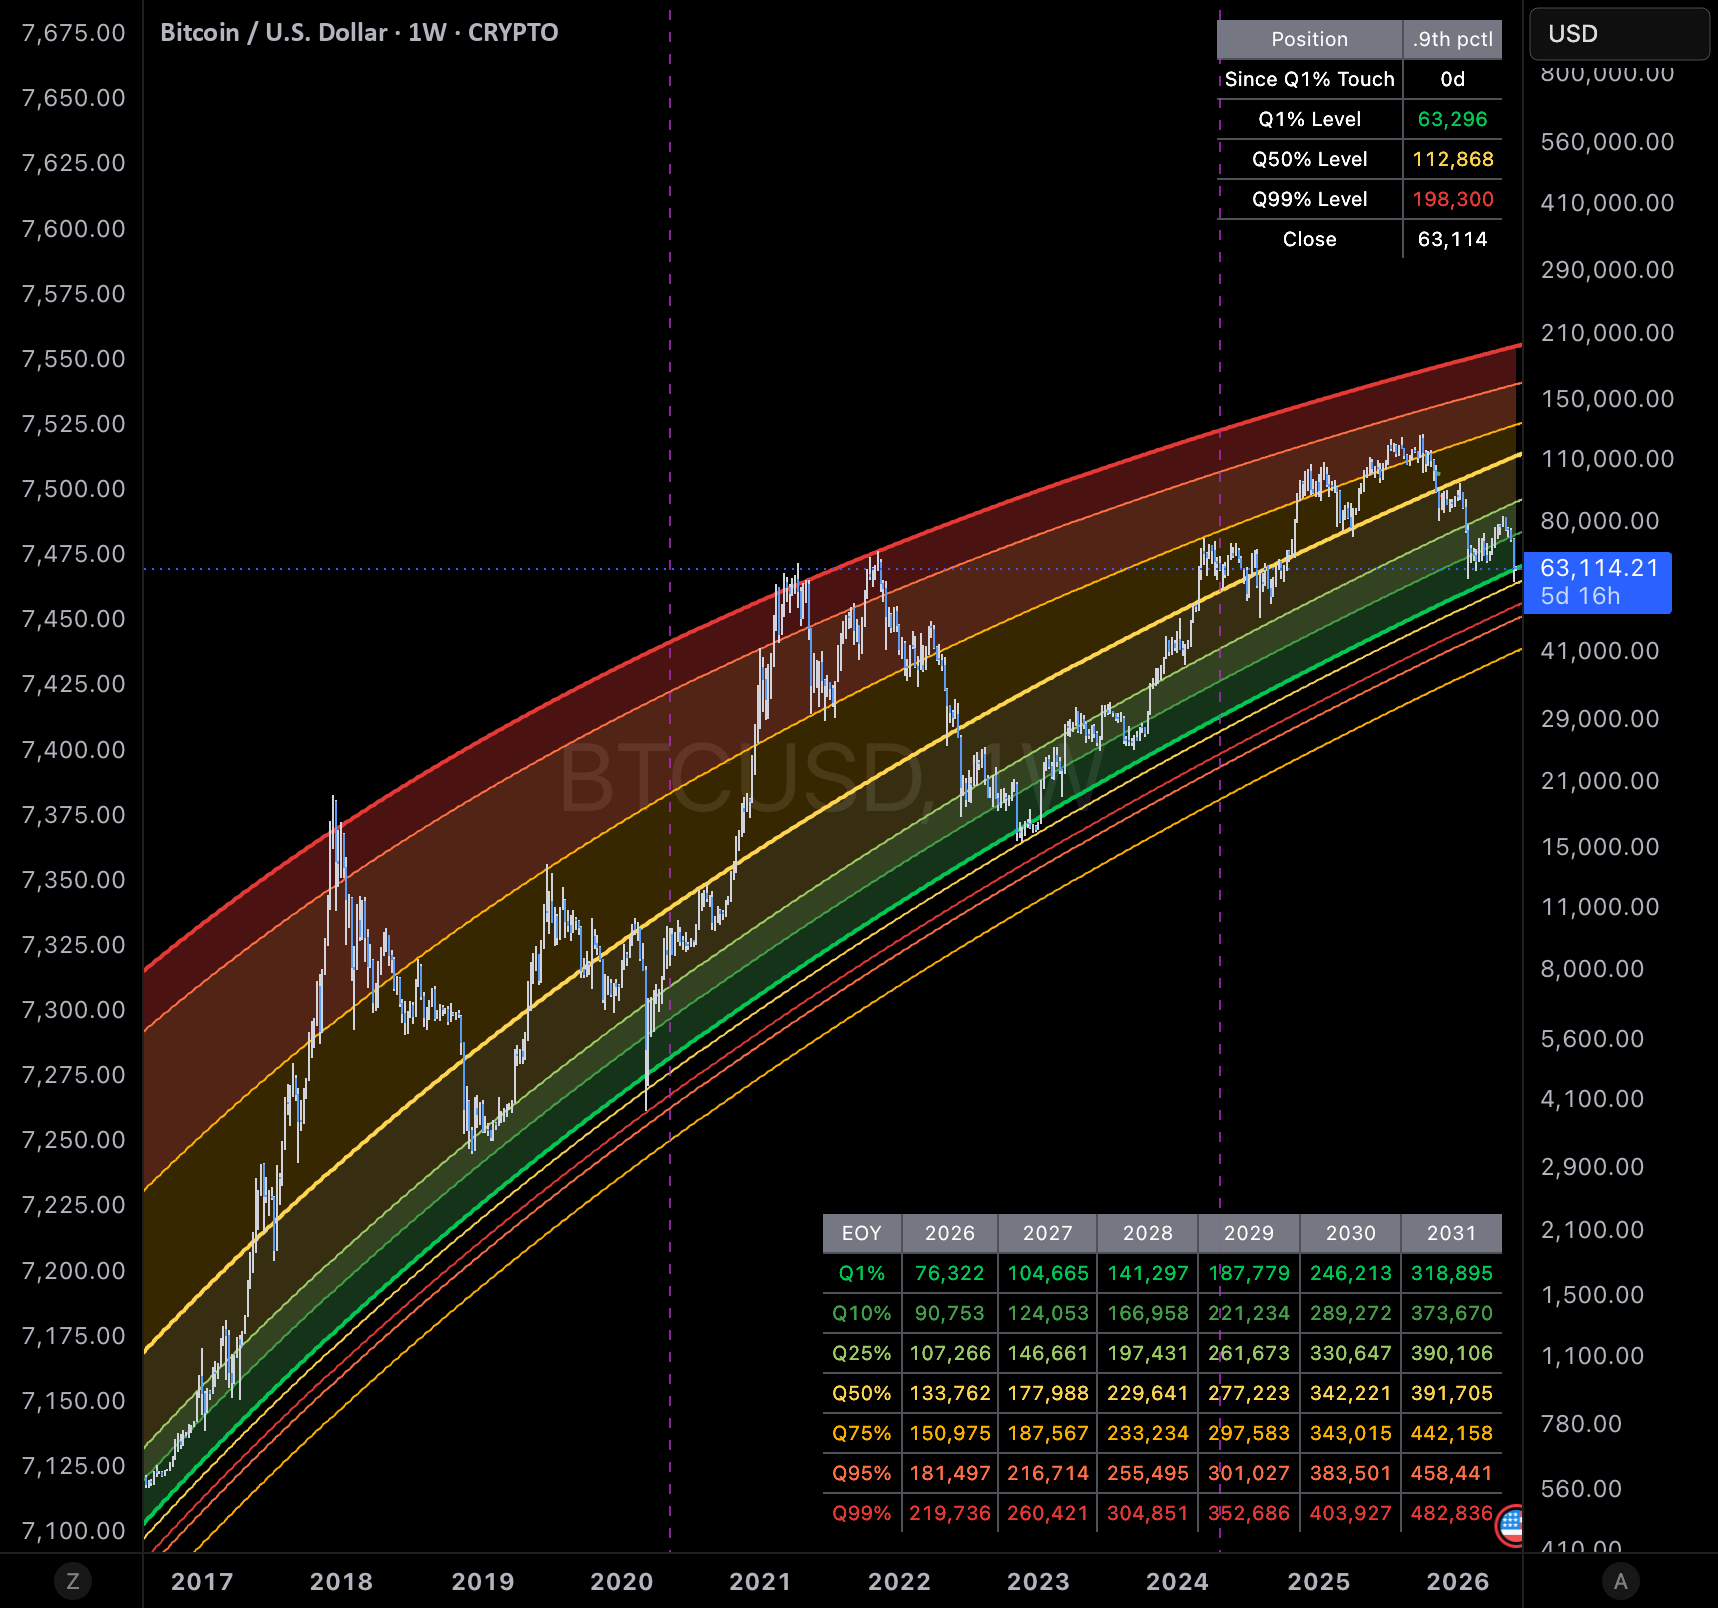The width and height of the screenshot is (1718, 1608).
Task: Click the 7,300.00 left scale label
Action: tap(74, 1010)
